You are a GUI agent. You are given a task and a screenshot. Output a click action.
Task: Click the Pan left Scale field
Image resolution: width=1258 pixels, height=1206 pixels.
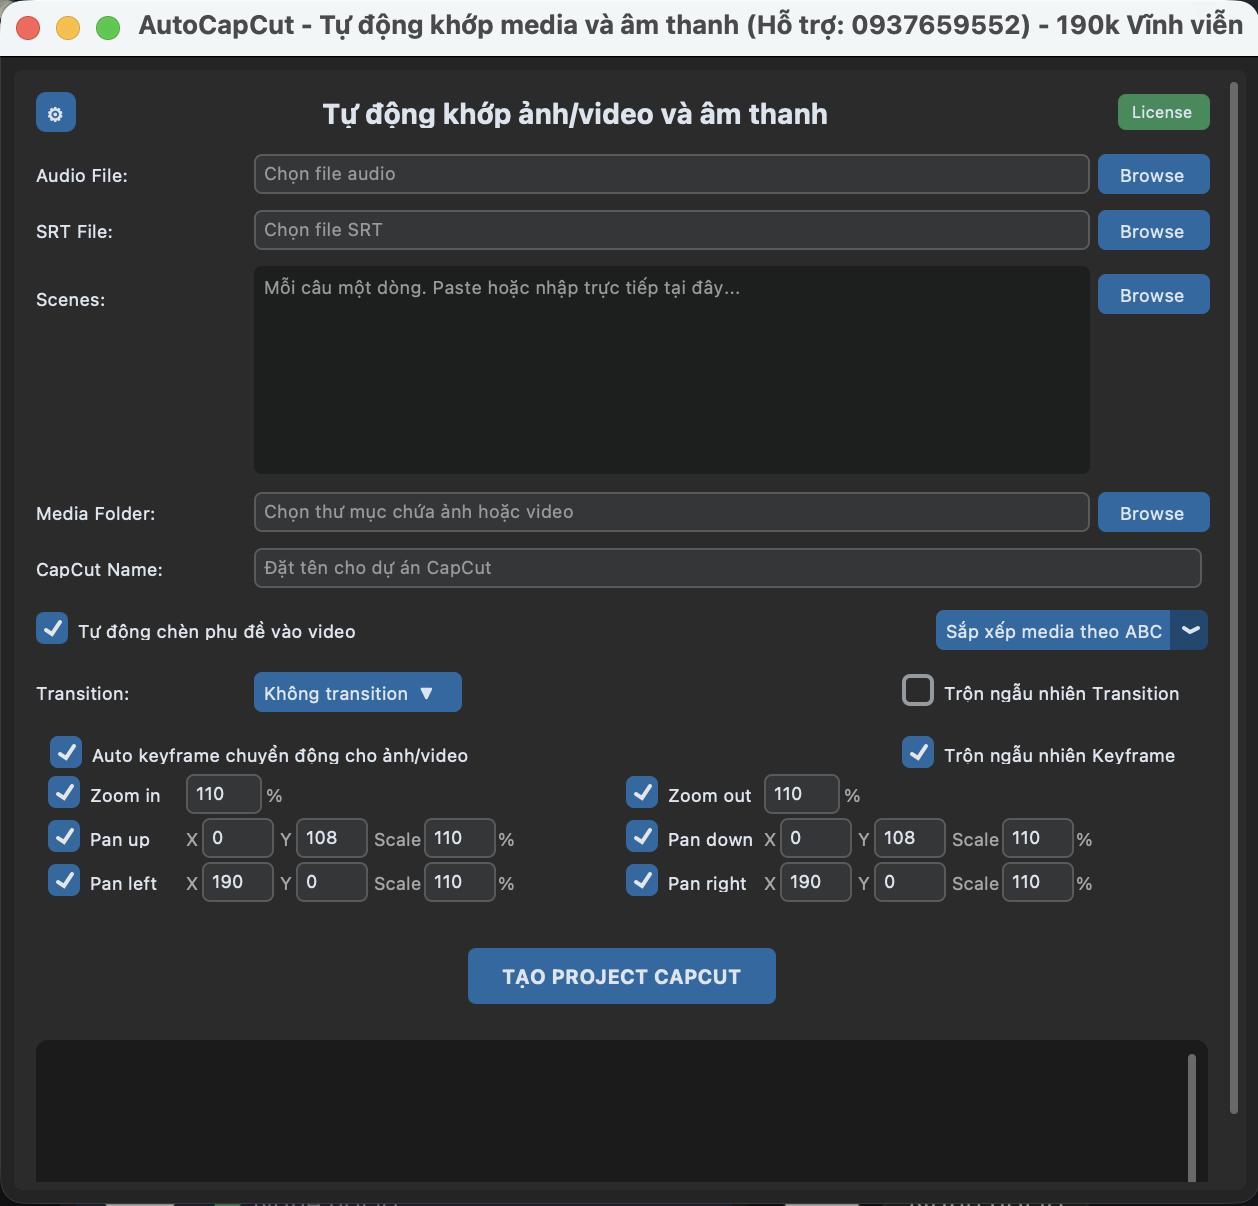tap(460, 882)
